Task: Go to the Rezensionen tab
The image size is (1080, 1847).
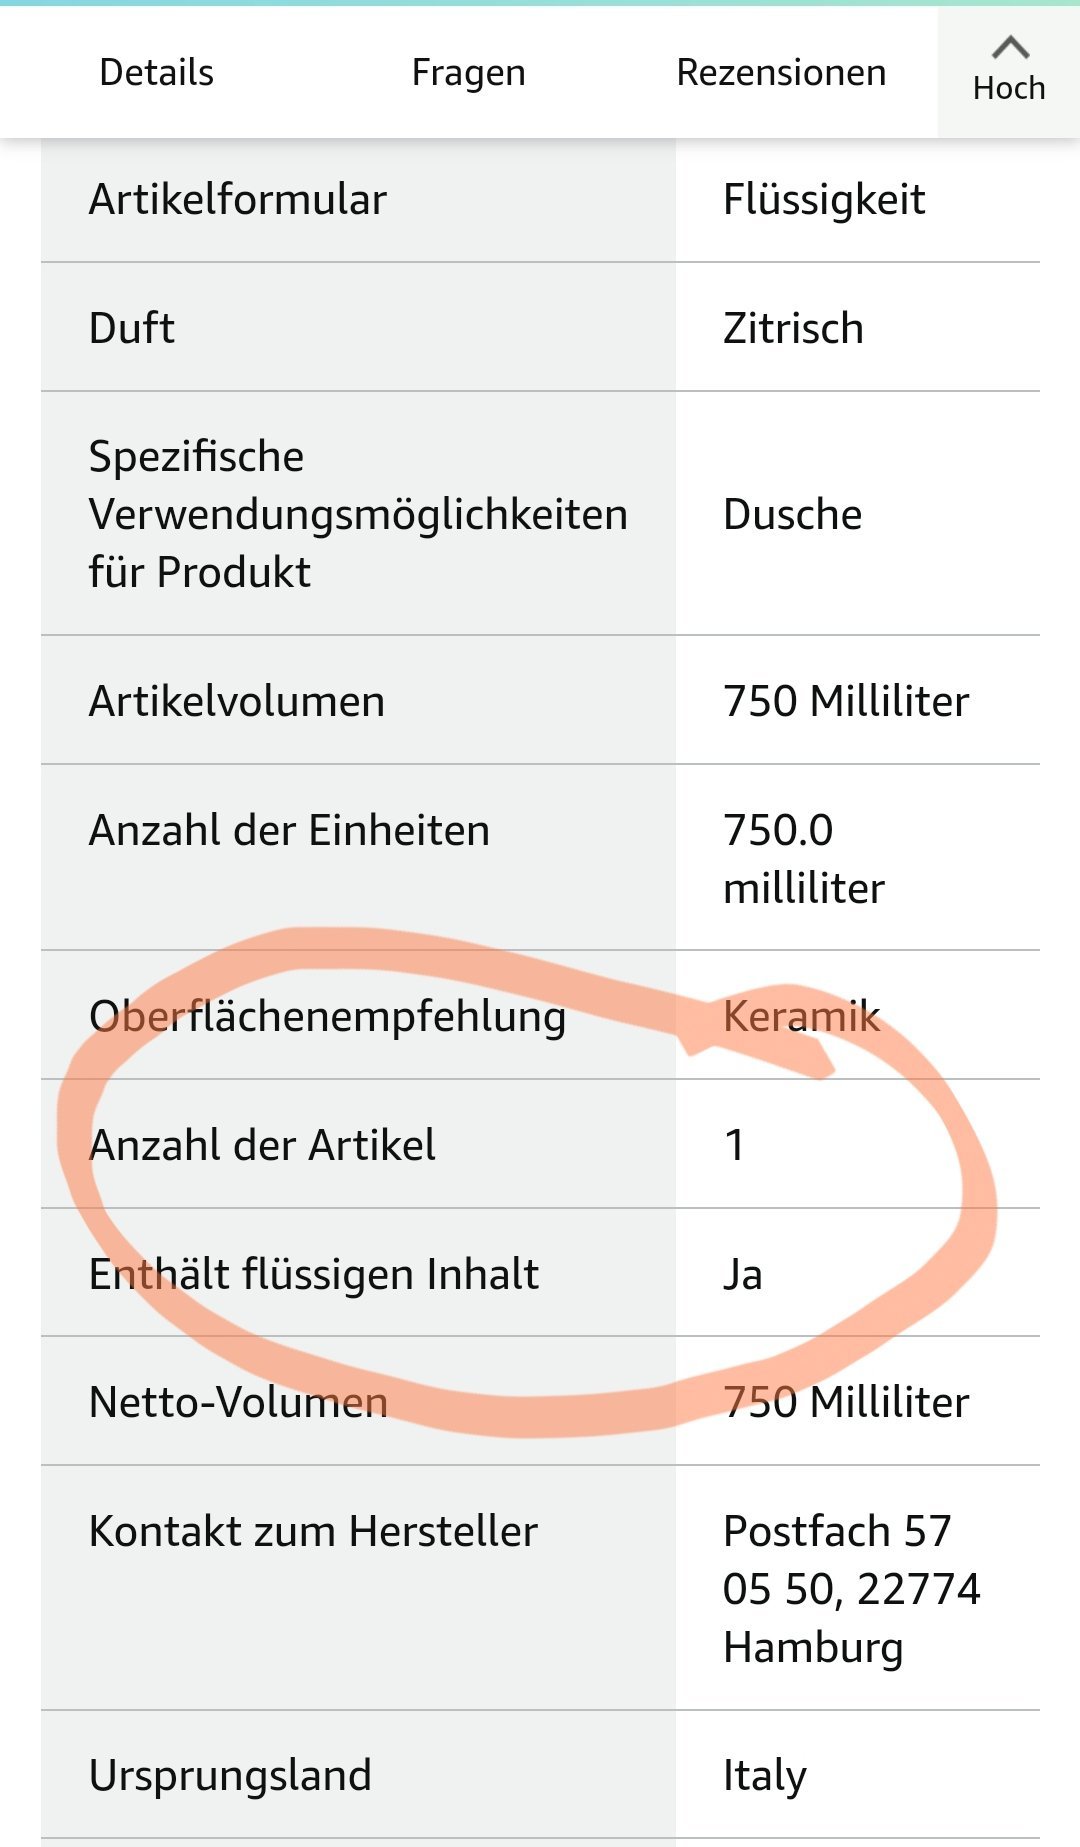Action: click(781, 73)
